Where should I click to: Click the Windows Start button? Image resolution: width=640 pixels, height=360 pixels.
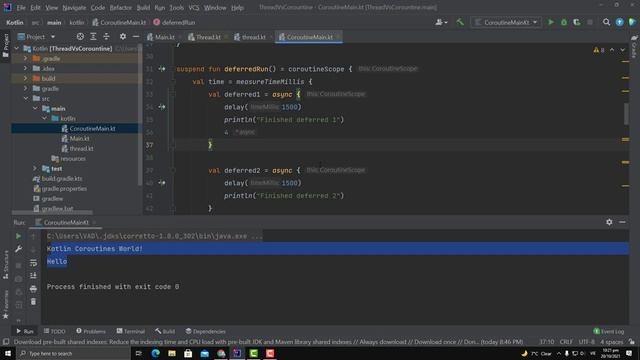(8, 353)
